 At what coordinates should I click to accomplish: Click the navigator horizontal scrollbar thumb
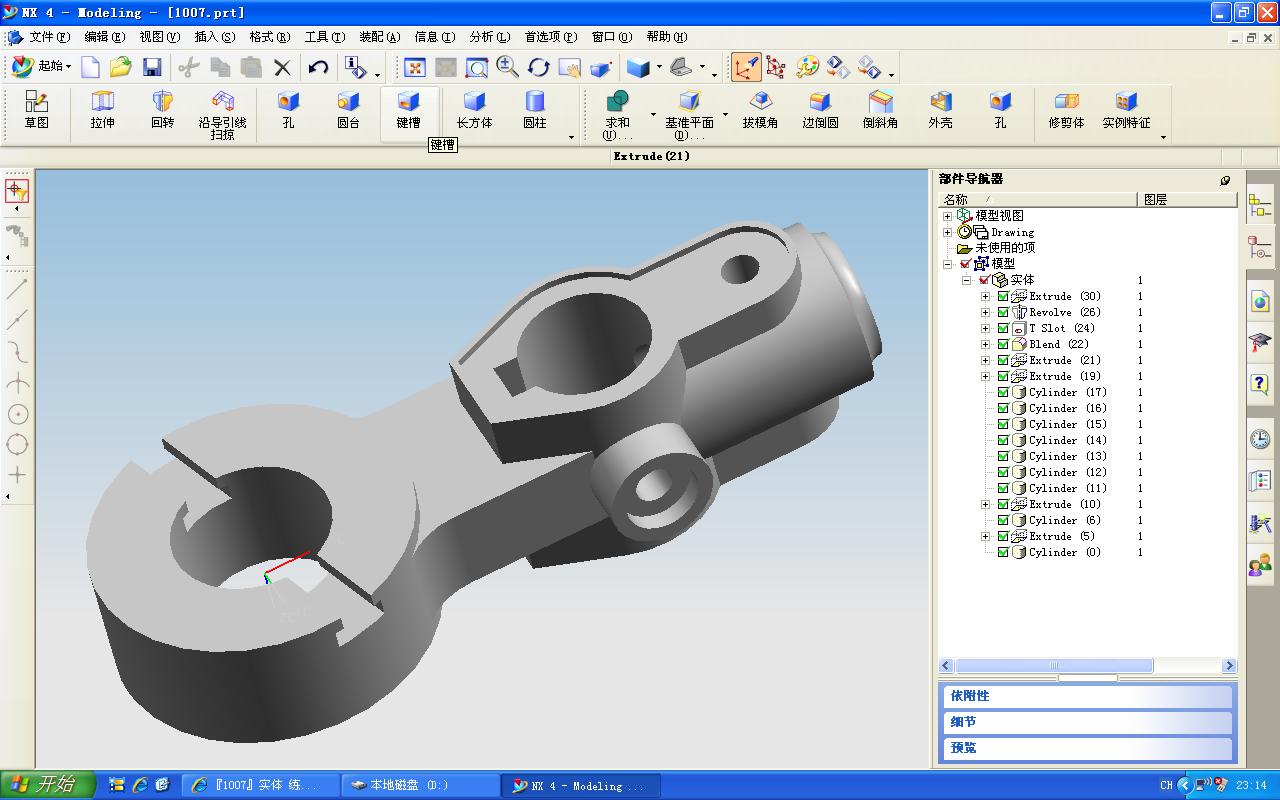click(1054, 666)
